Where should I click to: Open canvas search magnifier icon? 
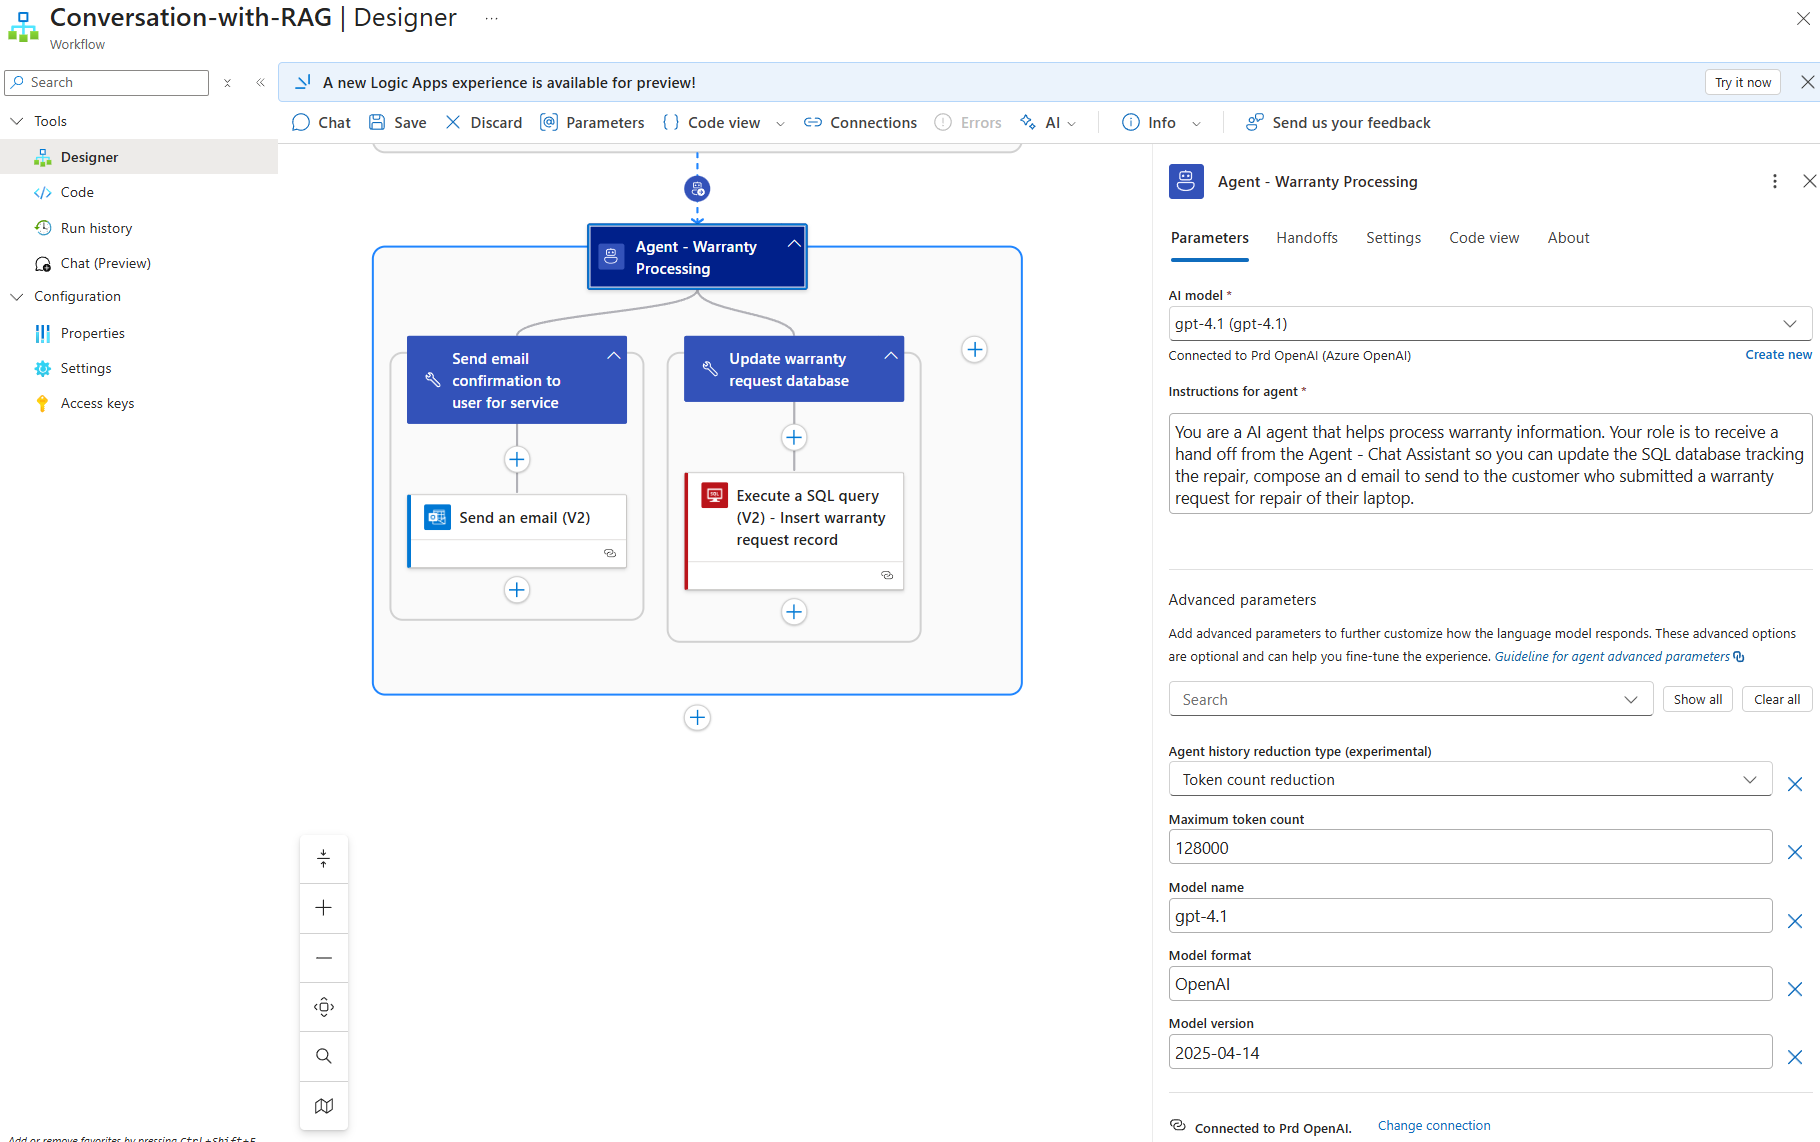323,1056
